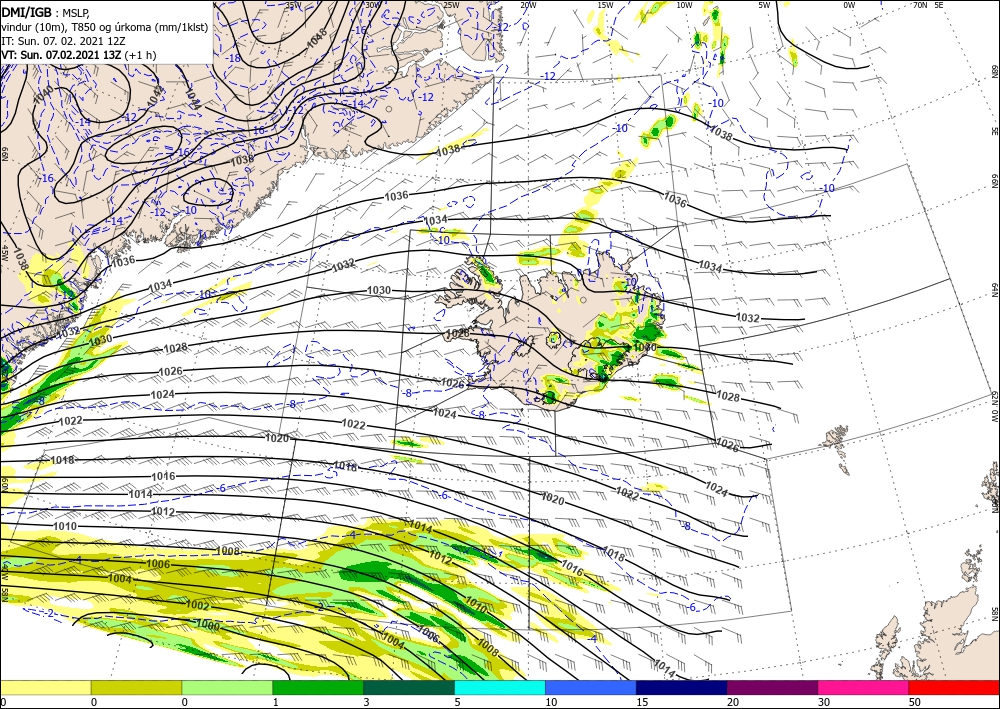Viewport: 1000px width, 709px height.
Task: Click the 15W longitude label
Action: click(x=605, y=5)
